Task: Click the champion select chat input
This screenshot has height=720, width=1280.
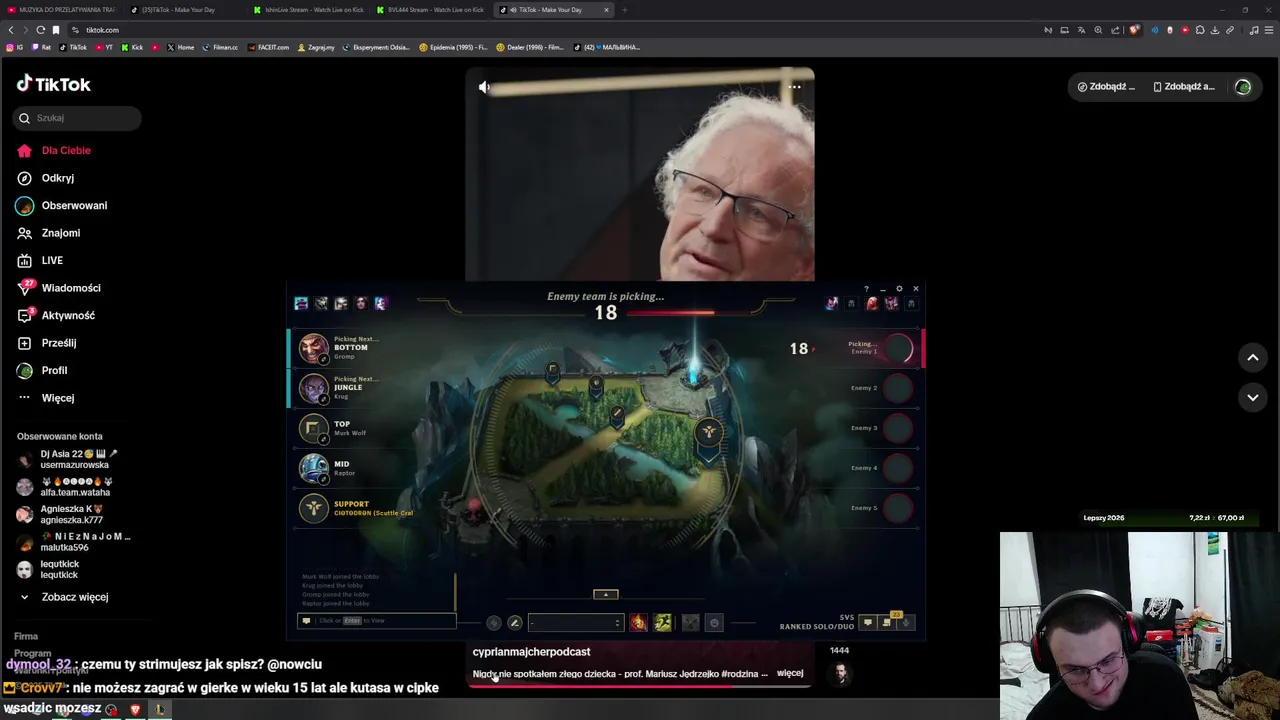Action: [x=377, y=621]
